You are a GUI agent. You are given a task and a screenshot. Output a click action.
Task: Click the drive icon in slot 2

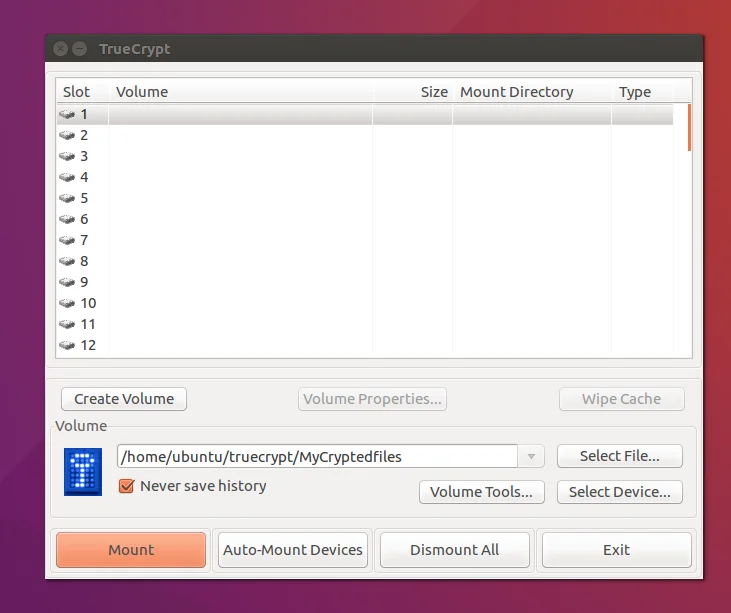pyautogui.click(x=67, y=135)
